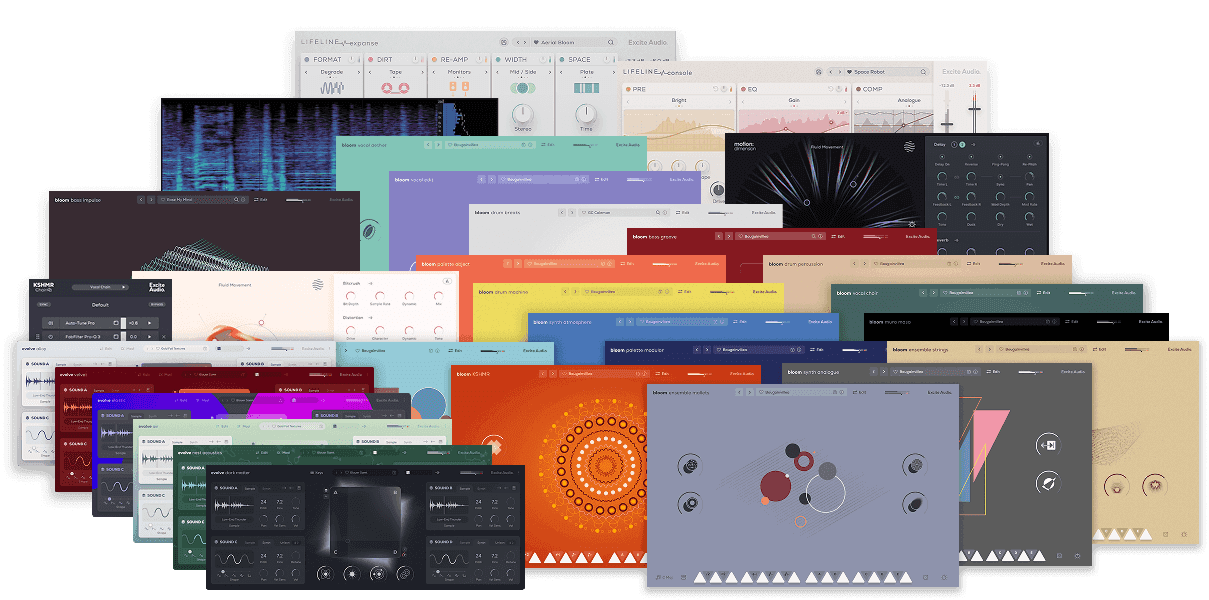Favorite the Aerial Bloom preset with the heart icon

(536, 43)
